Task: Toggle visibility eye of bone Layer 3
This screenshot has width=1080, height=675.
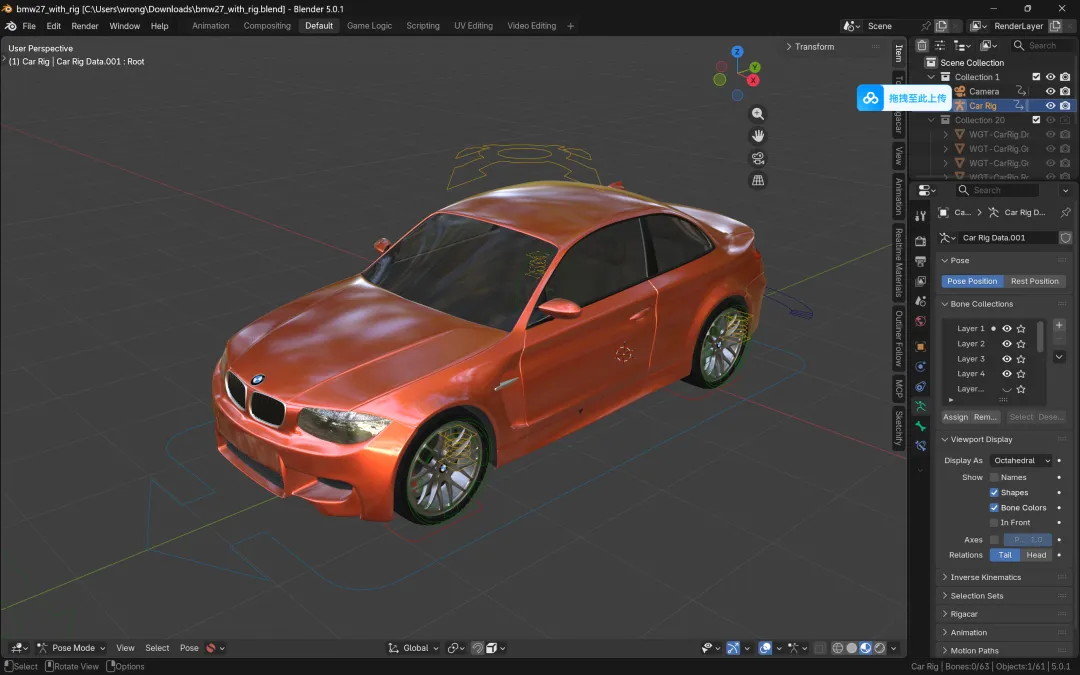Action: [x=1007, y=359]
